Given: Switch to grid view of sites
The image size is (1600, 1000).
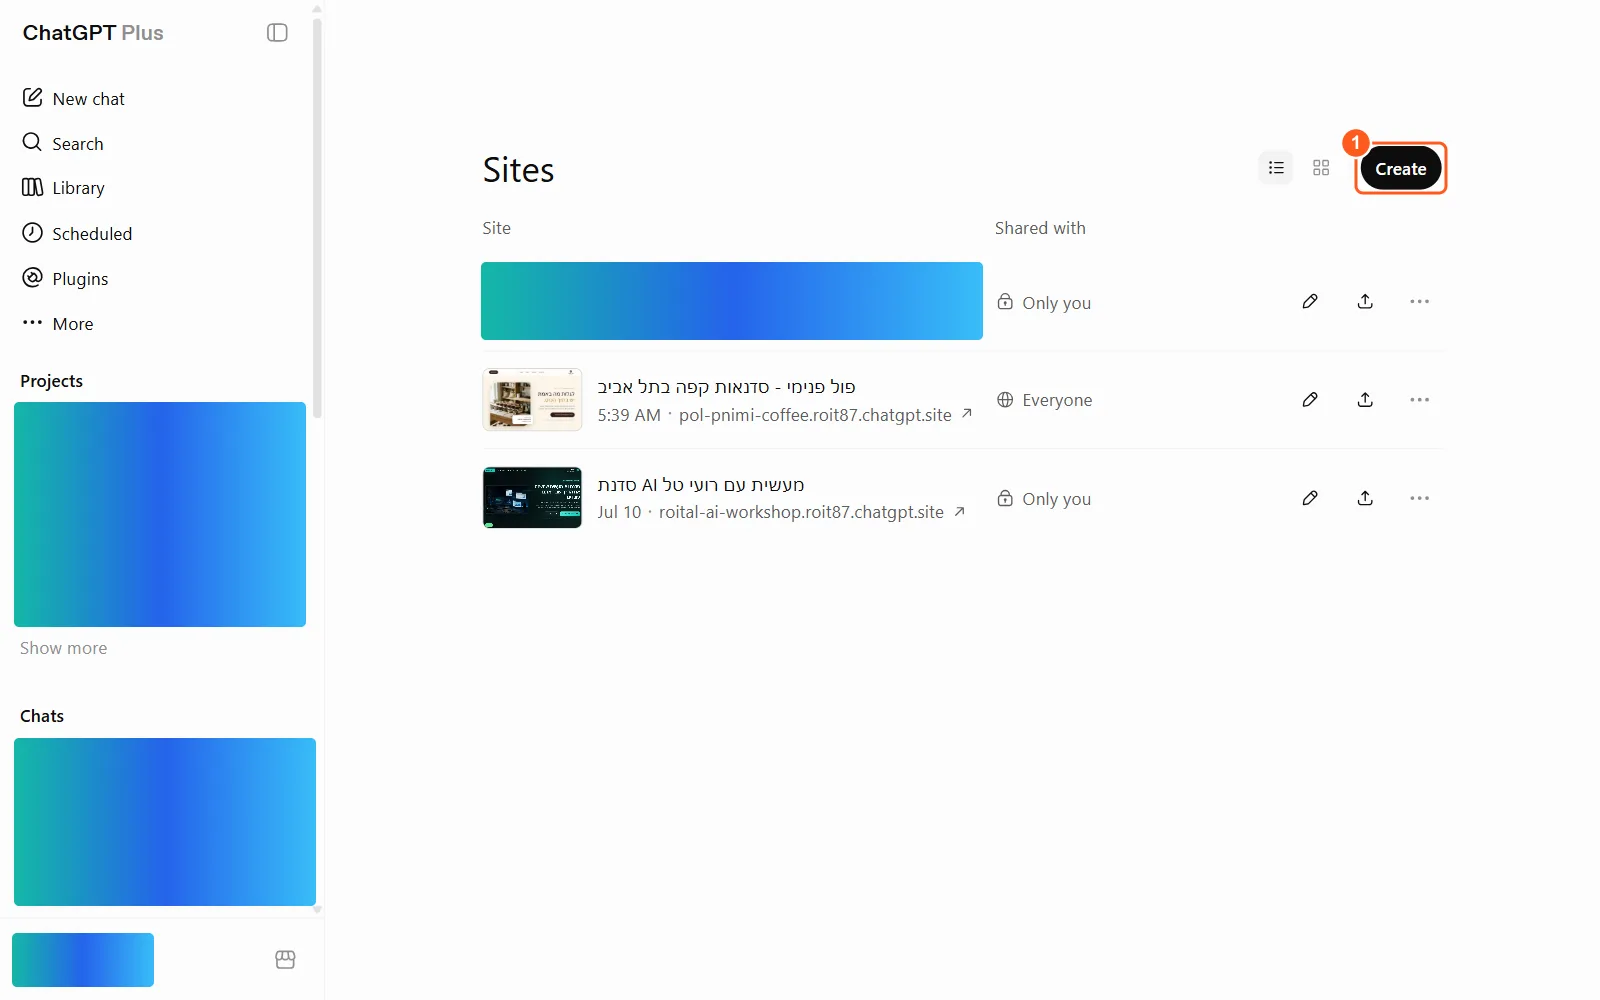Looking at the screenshot, I should (x=1321, y=168).
